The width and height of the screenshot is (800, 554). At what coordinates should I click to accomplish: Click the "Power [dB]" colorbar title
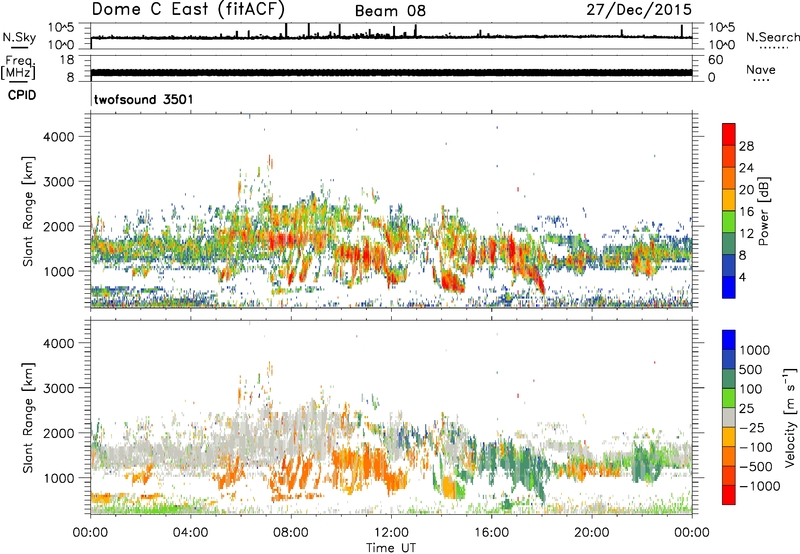(x=763, y=211)
